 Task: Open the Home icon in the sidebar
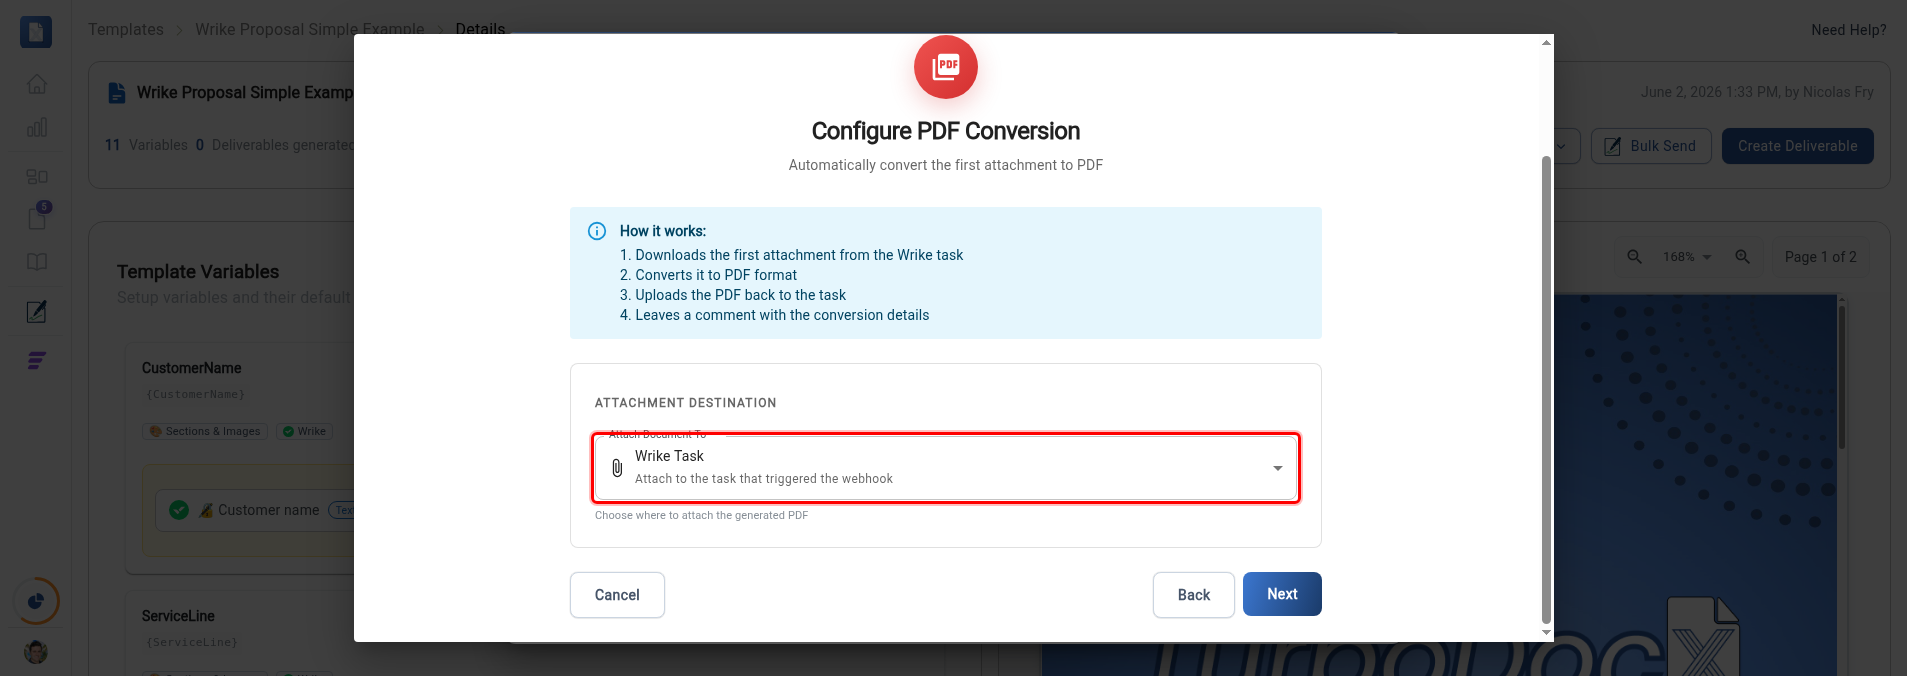click(37, 84)
